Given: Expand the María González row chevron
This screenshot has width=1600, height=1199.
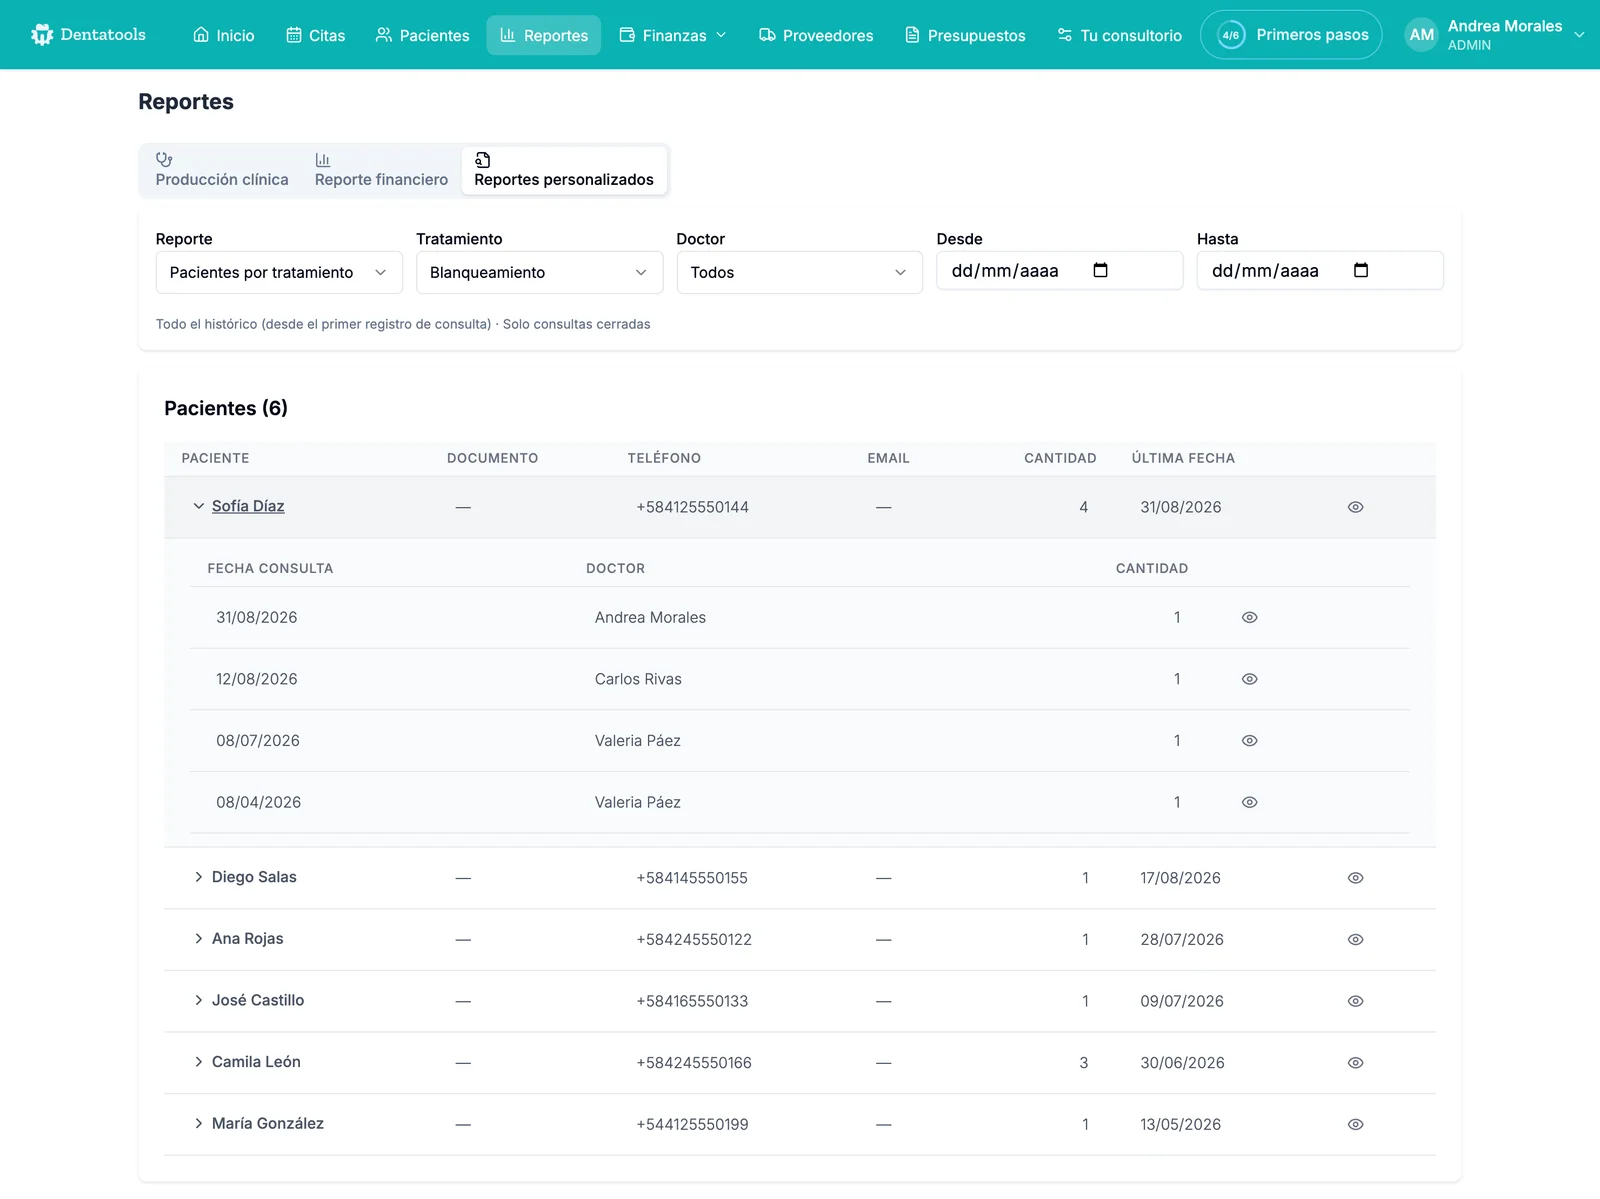Looking at the screenshot, I should 198,1123.
